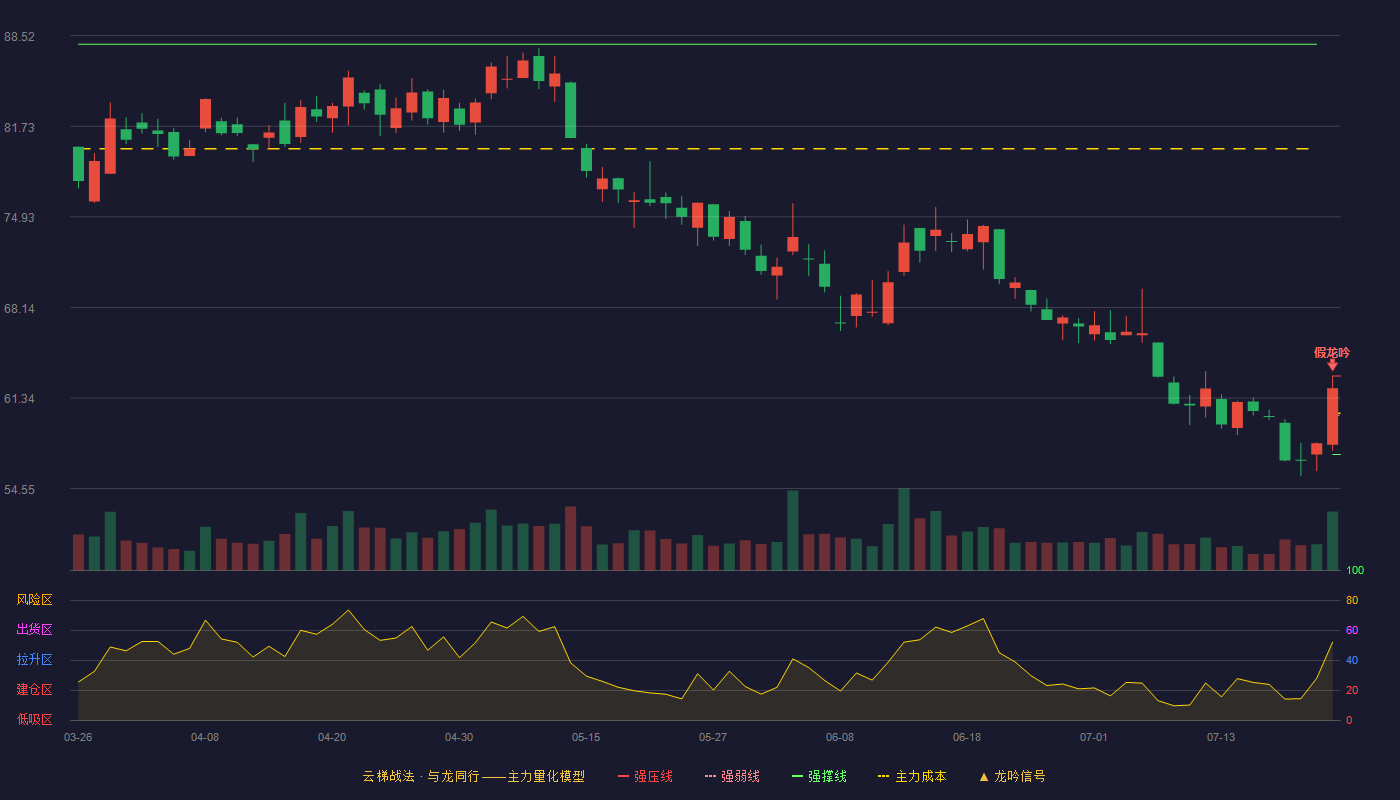Toggle the 龙吟信号 legend item

pos(1011,776)
